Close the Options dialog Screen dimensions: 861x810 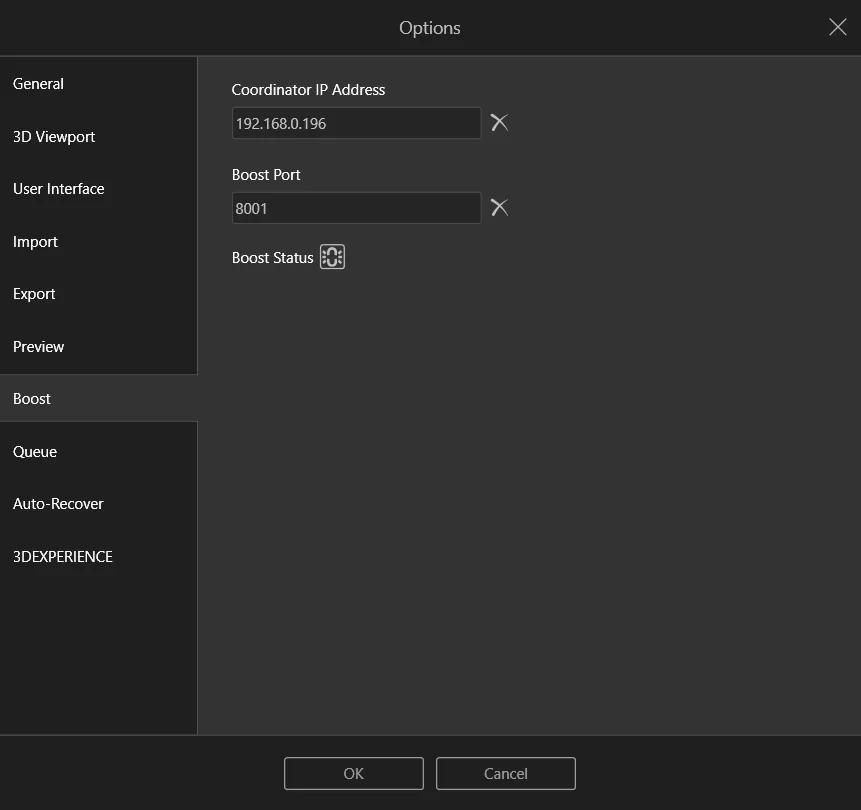pos(837,27)
